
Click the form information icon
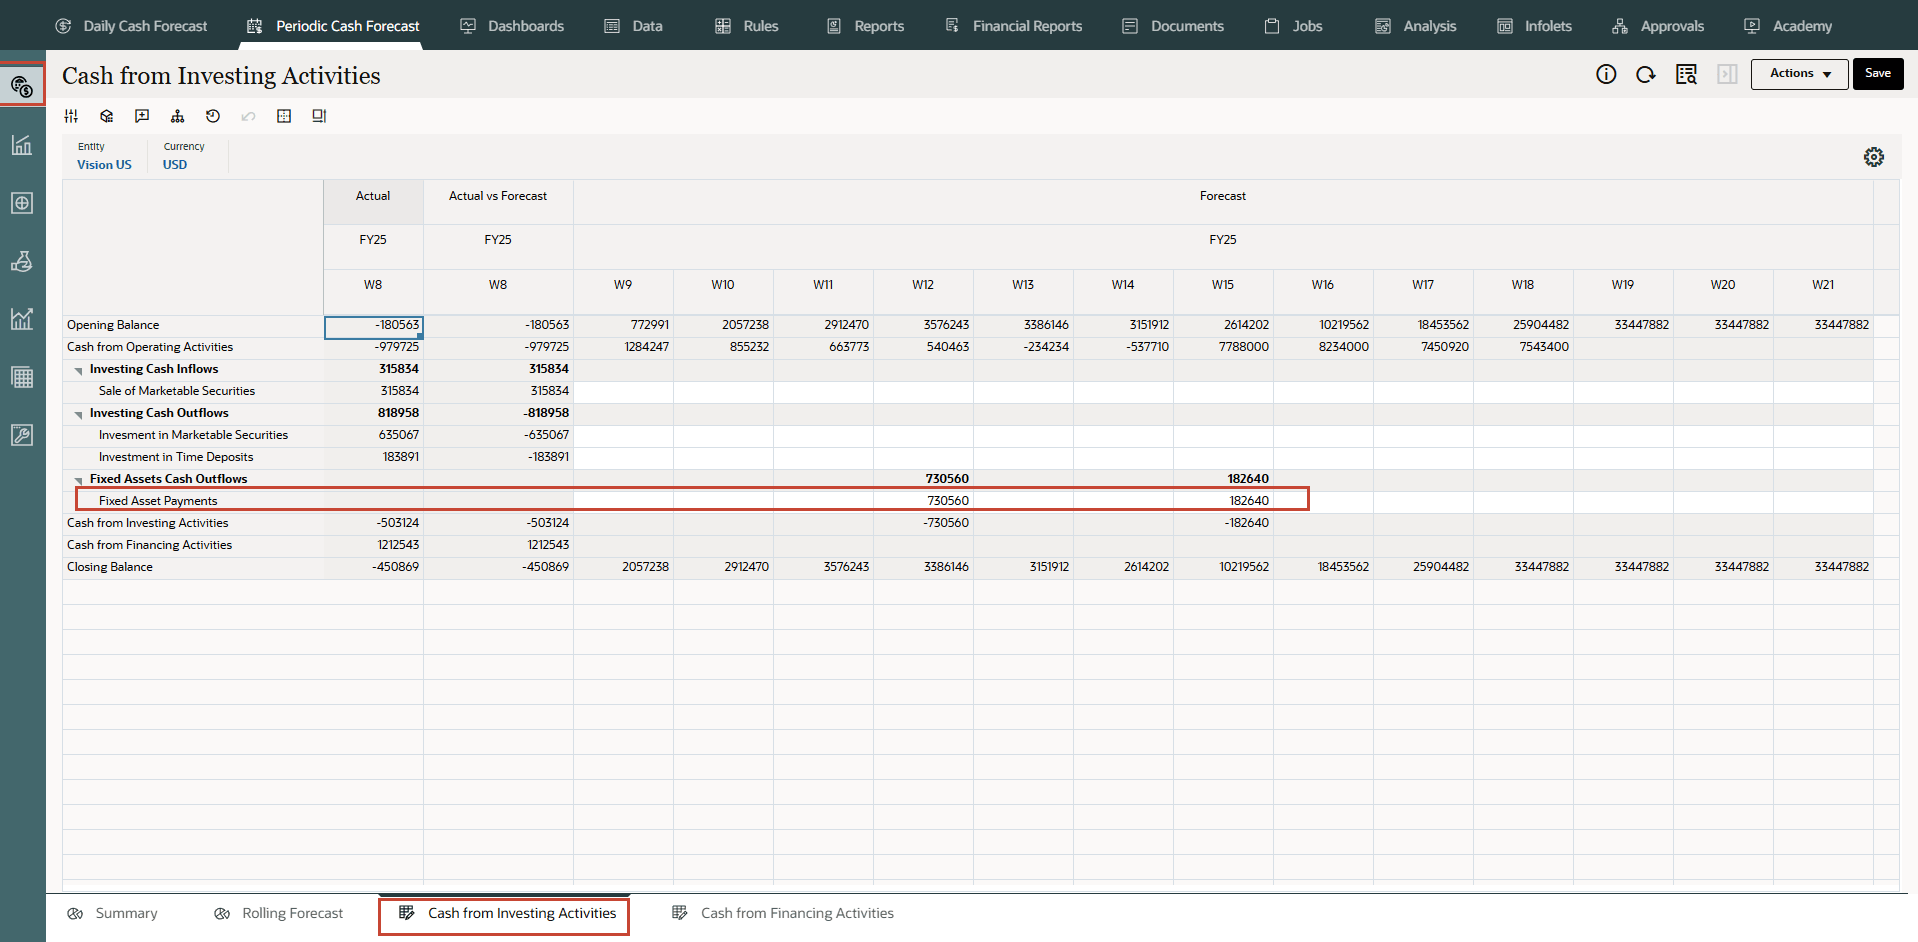coord(1606,74)
